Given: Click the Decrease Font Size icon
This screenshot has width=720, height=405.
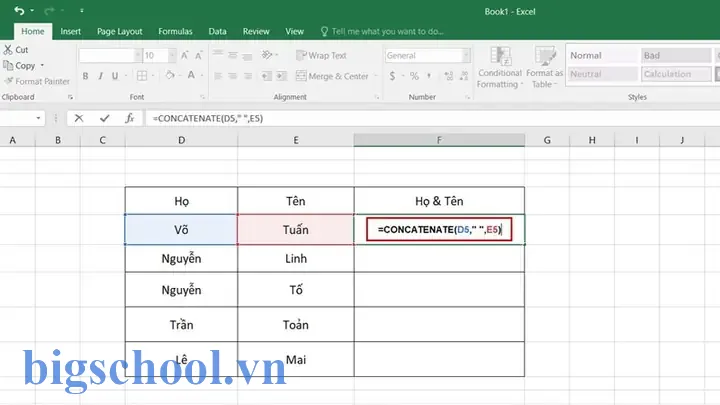Looking at the screenshot, I should [x=198, y=56].
